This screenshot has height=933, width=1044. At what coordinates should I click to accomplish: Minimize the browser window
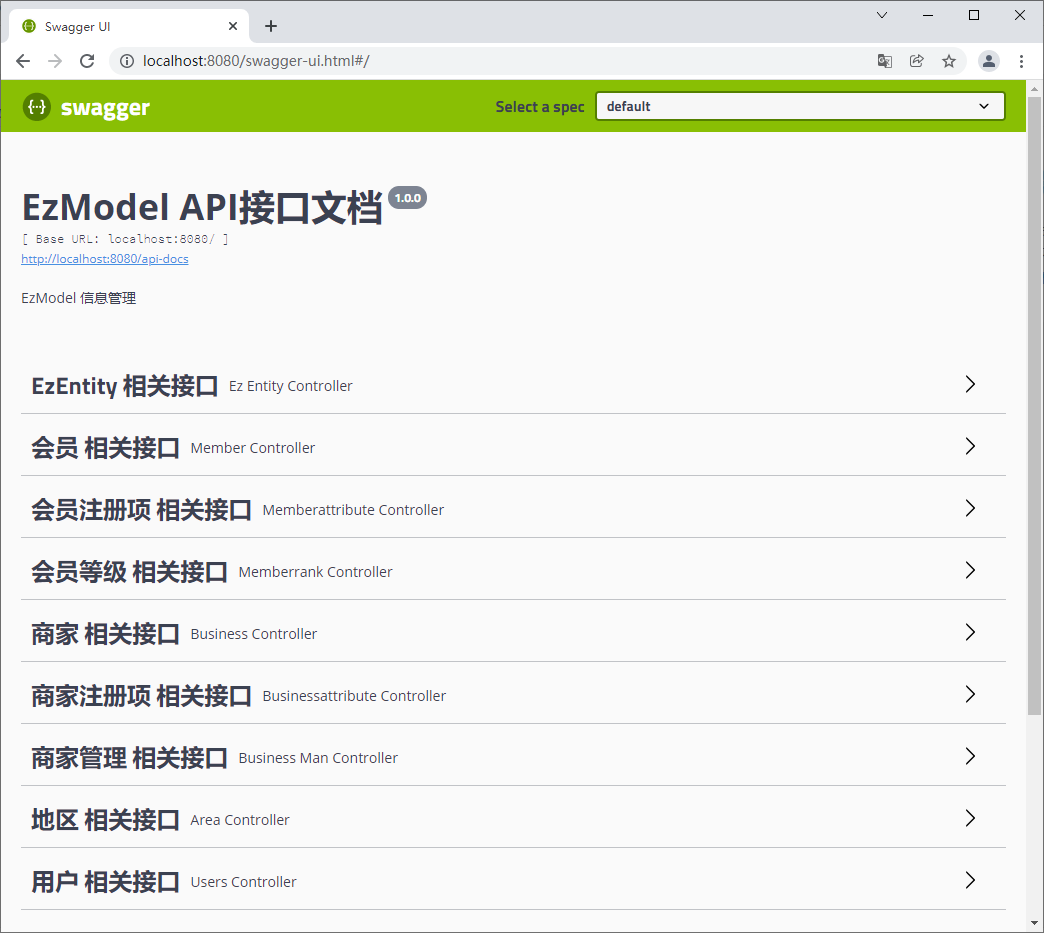tap(927, 15)
